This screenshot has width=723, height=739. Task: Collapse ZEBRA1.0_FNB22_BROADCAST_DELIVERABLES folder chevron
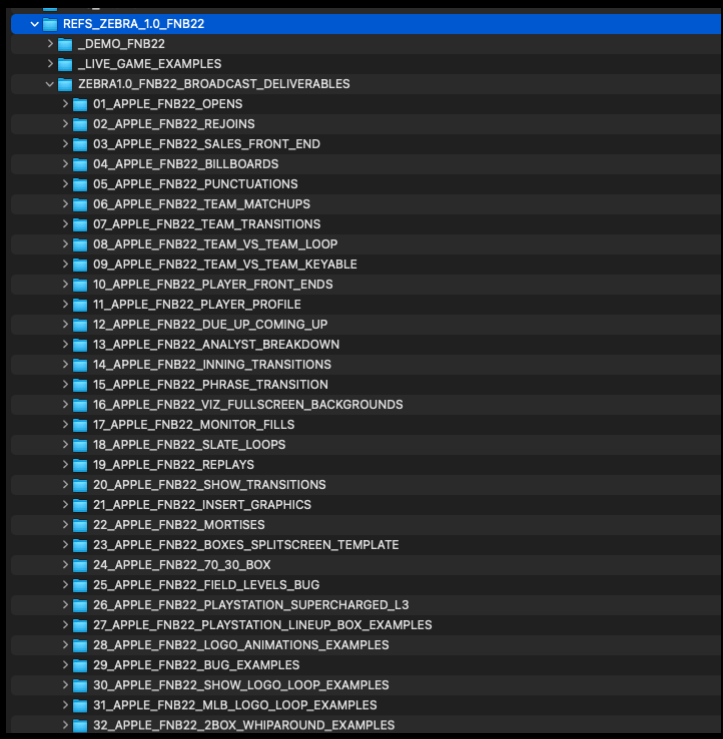coord(49,84)
